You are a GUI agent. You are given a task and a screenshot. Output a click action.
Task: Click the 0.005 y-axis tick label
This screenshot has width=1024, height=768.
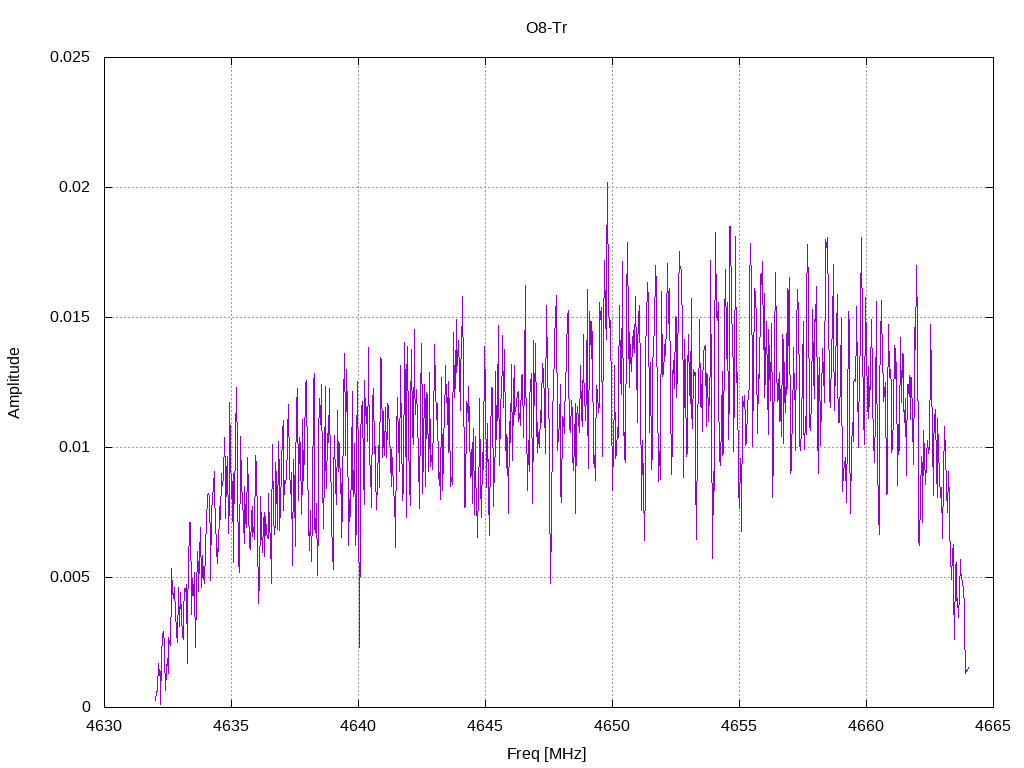coord(70,577)
